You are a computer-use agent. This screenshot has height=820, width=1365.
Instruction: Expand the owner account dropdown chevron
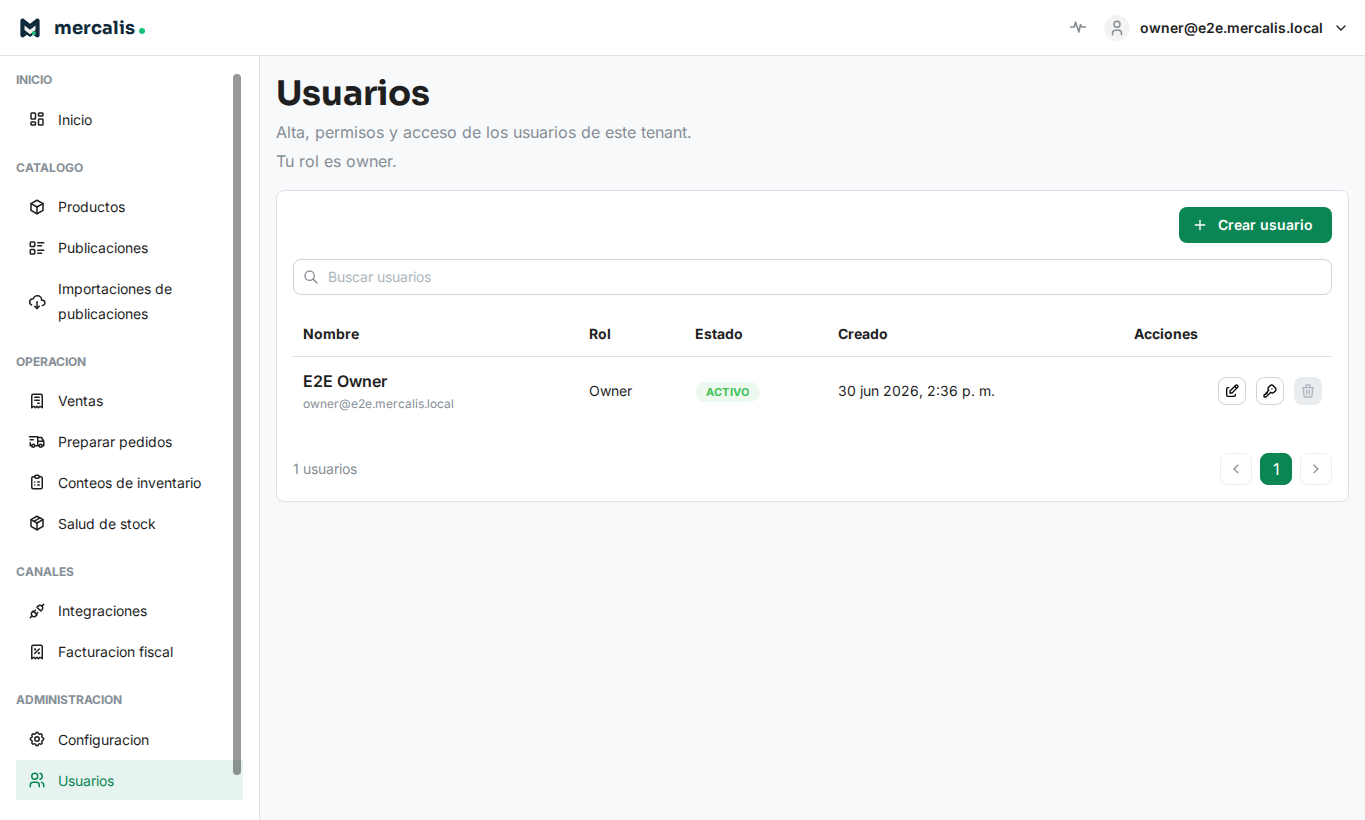point(1342,28)
